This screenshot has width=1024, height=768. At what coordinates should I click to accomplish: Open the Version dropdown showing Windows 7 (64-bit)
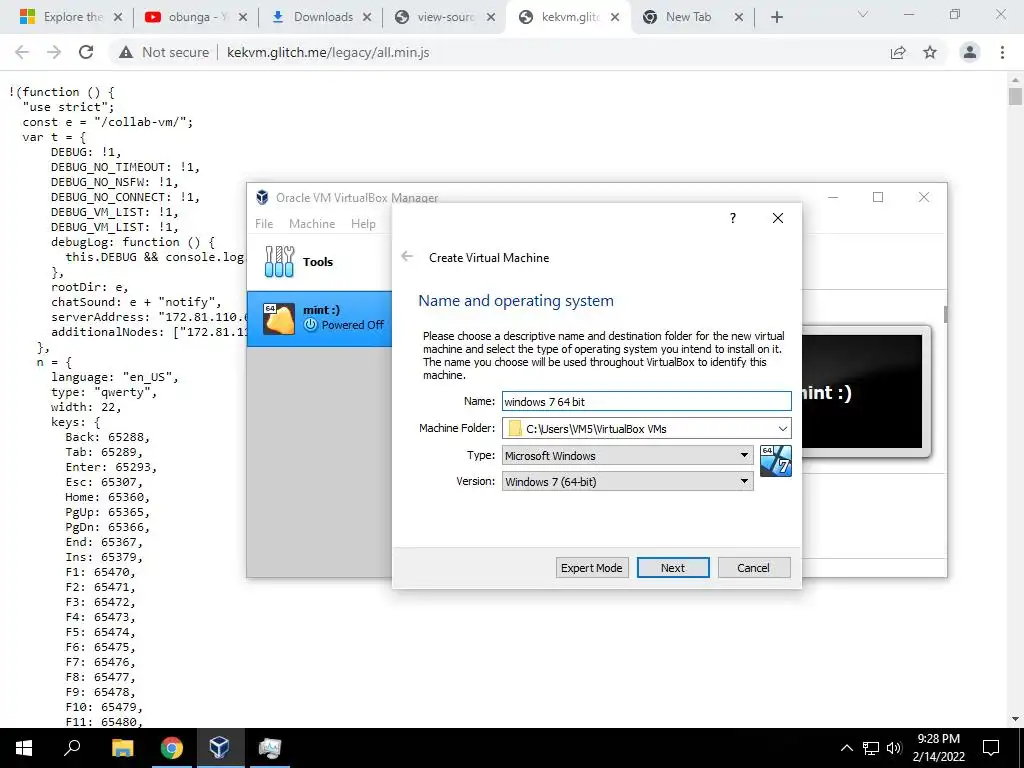pos(628,482)
